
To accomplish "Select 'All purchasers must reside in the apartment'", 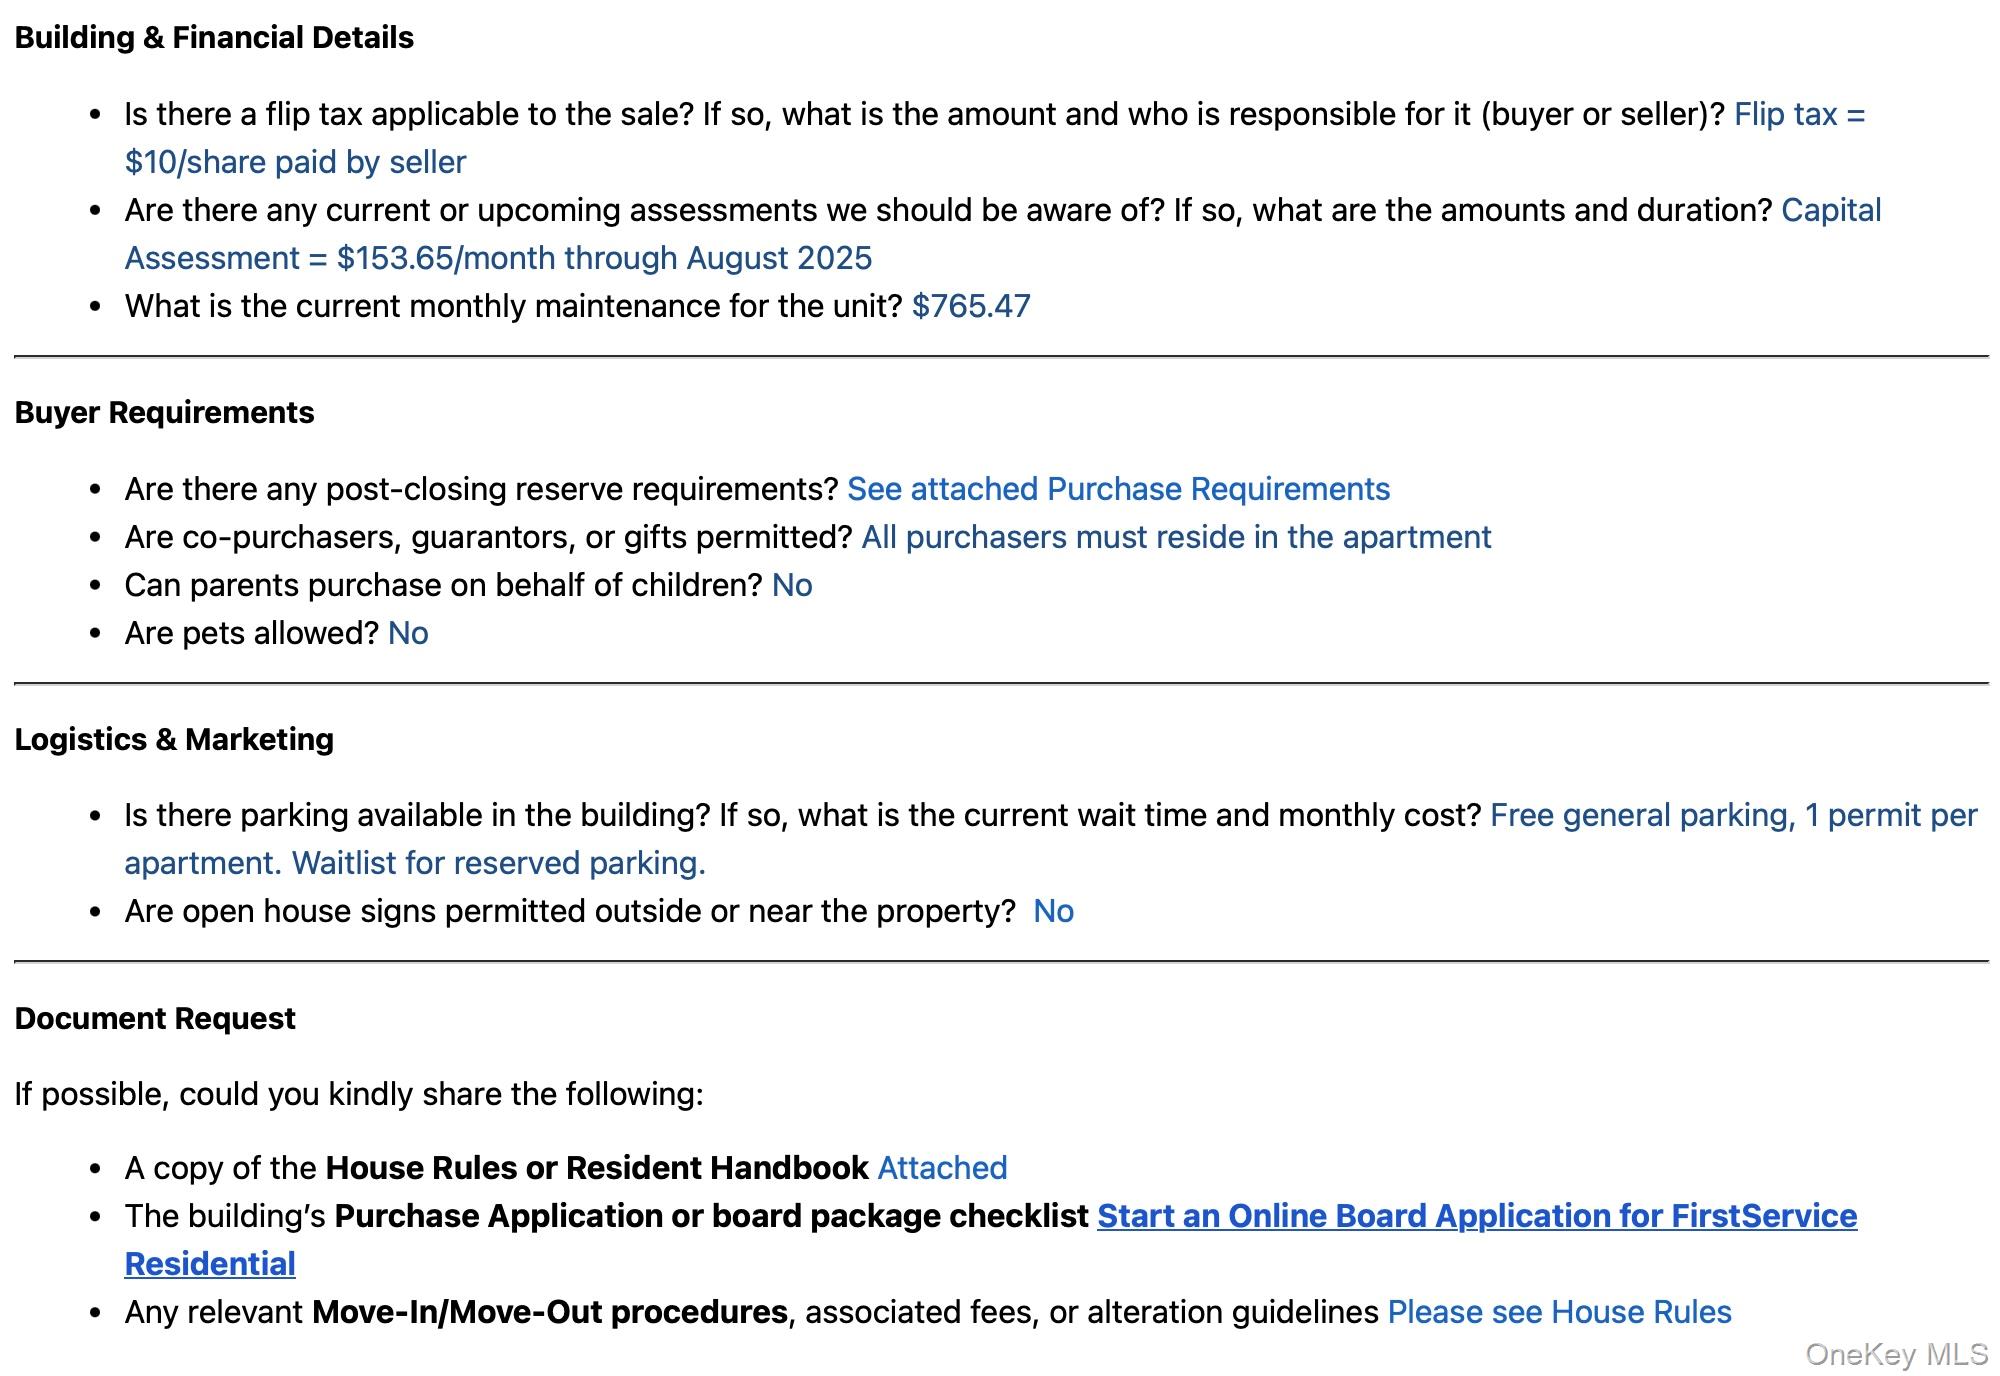I will tap(1176, 537).
